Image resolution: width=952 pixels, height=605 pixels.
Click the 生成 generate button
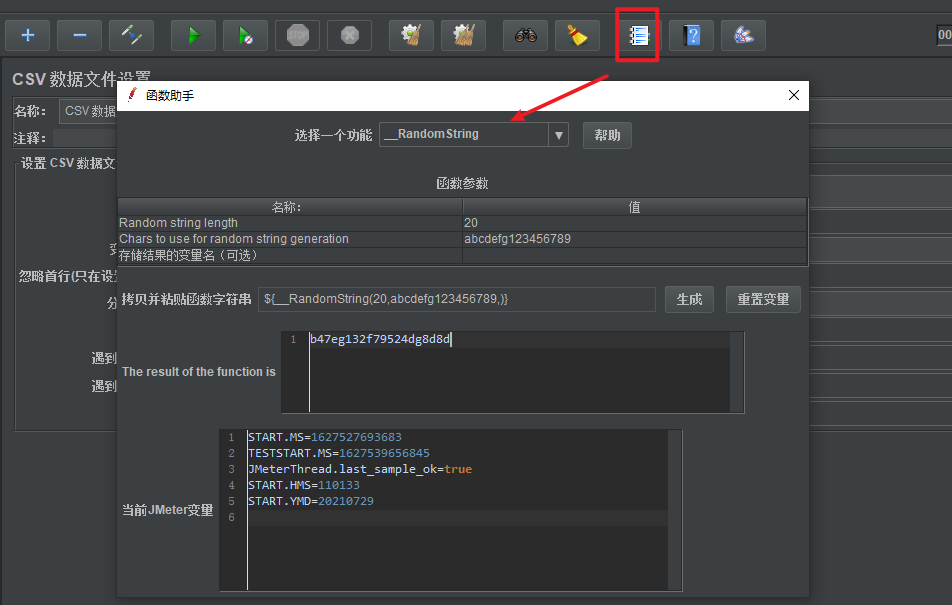click(x=689, y=299)
